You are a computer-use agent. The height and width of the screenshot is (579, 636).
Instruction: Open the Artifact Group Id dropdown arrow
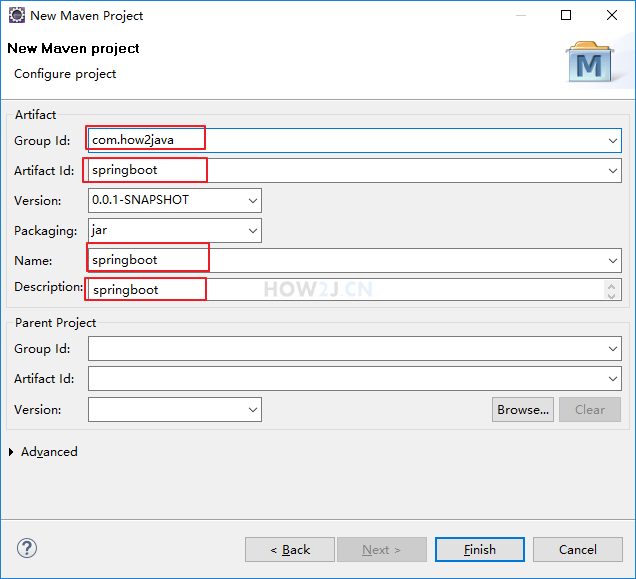(x=612, y=141)
